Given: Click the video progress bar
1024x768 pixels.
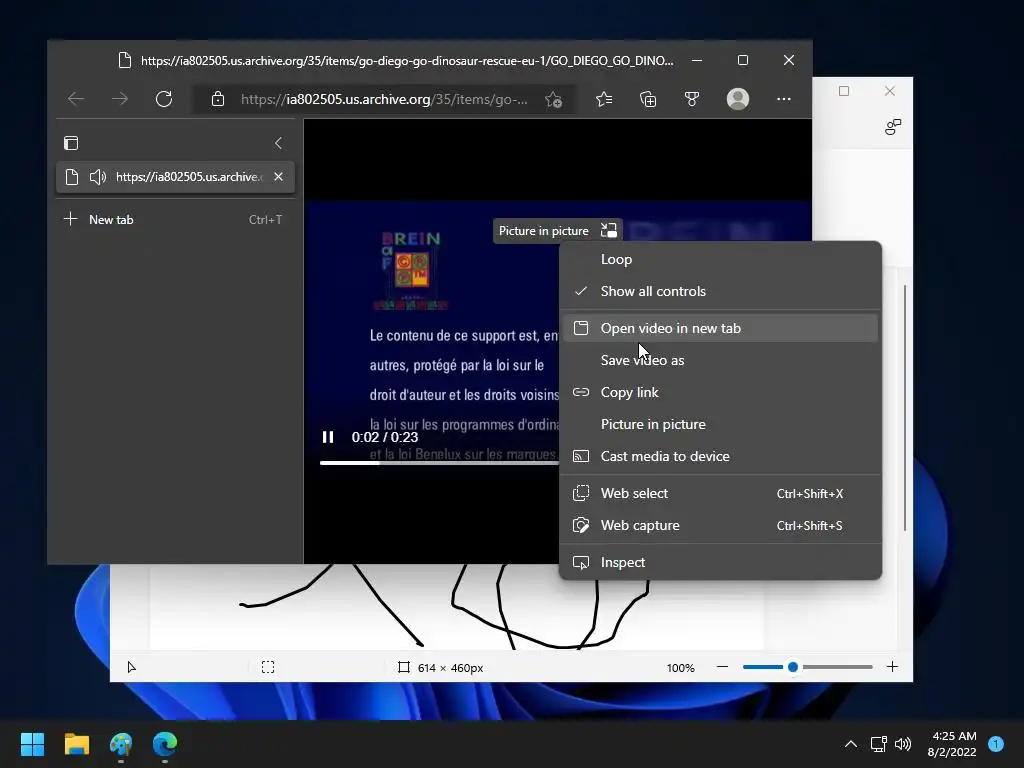Looking at the screenshot, I should point(439,463).
